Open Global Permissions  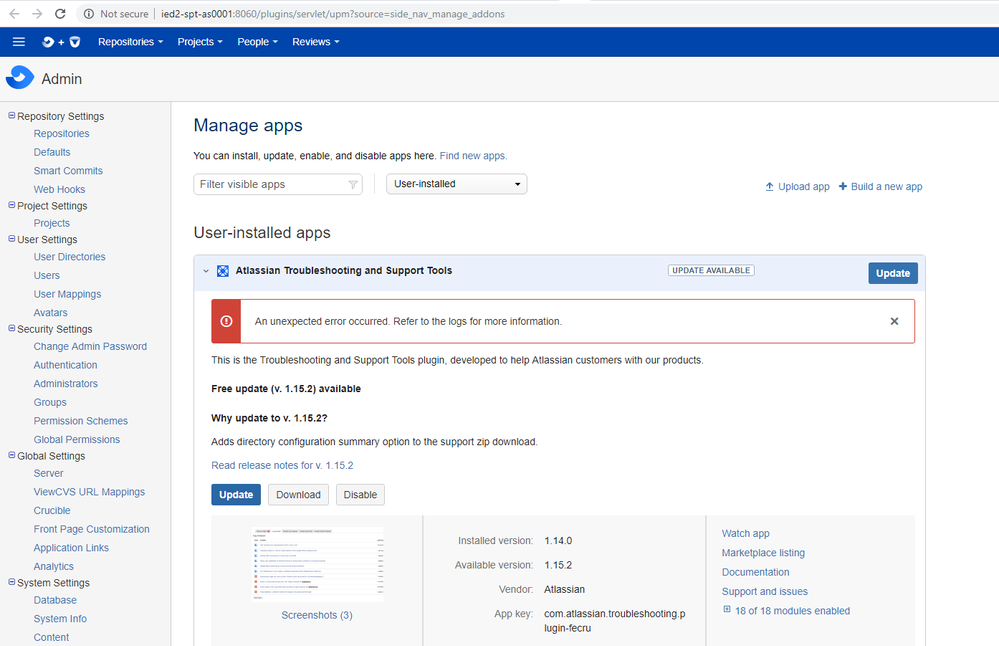click(76, 440)
